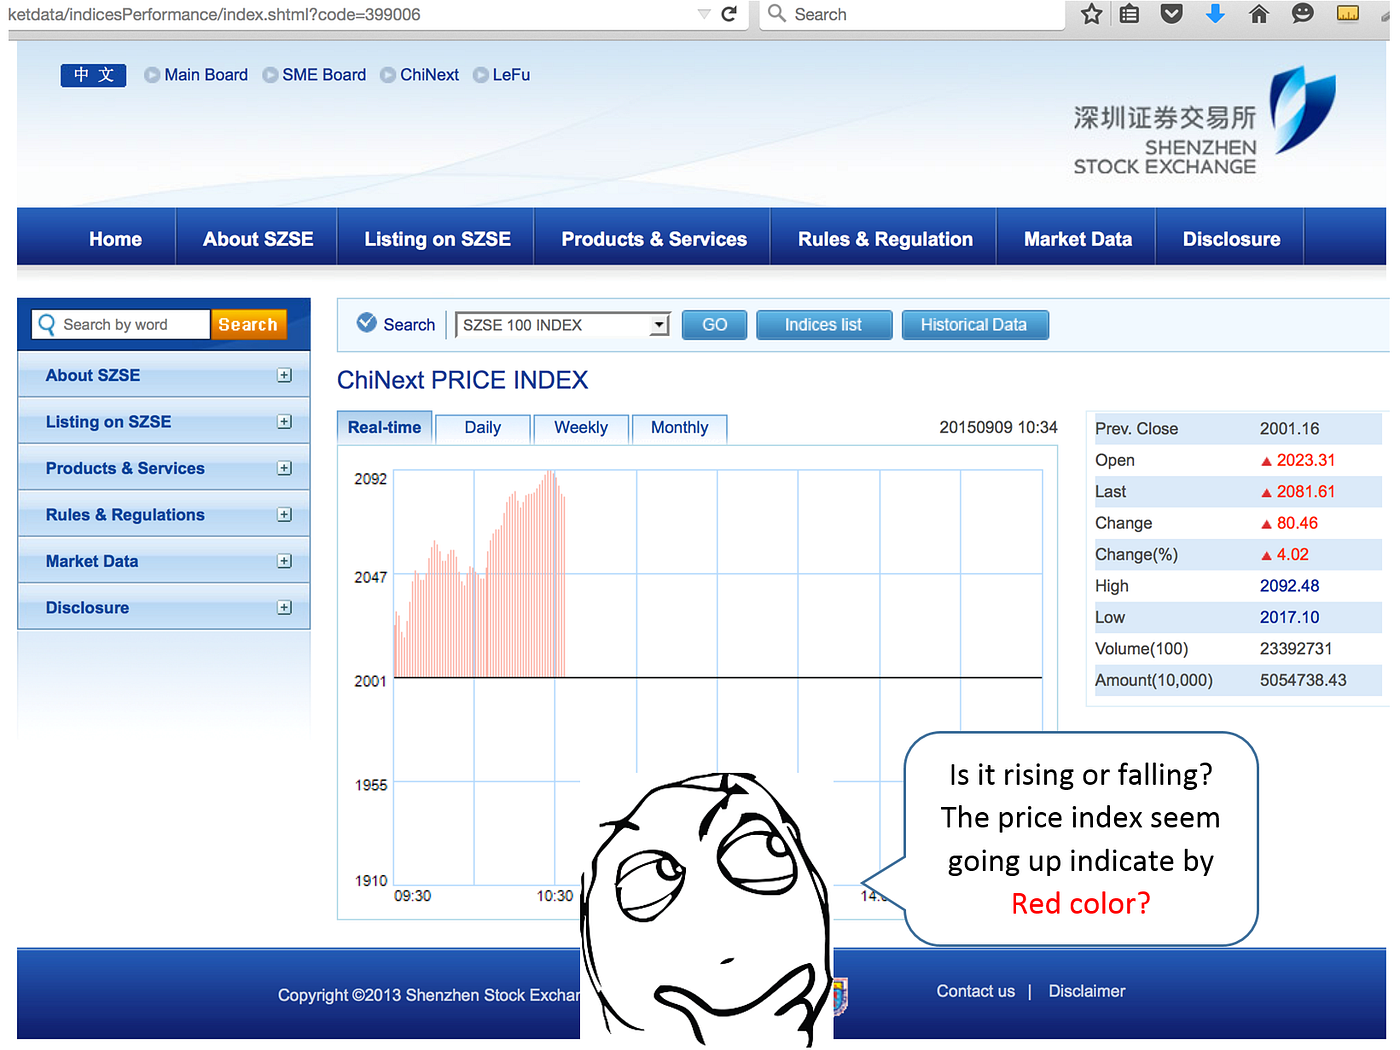This screenshot has width=1400, height=1050.
Task: Click the GO button
Action: pos(714,325)
